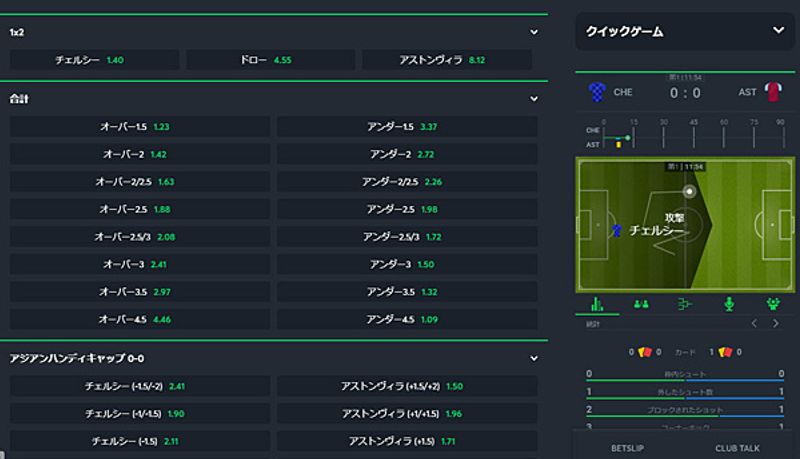This screenshot has height=459, width=800.
Task: Open the lineups players icon tab
Action: click(641, 304)
